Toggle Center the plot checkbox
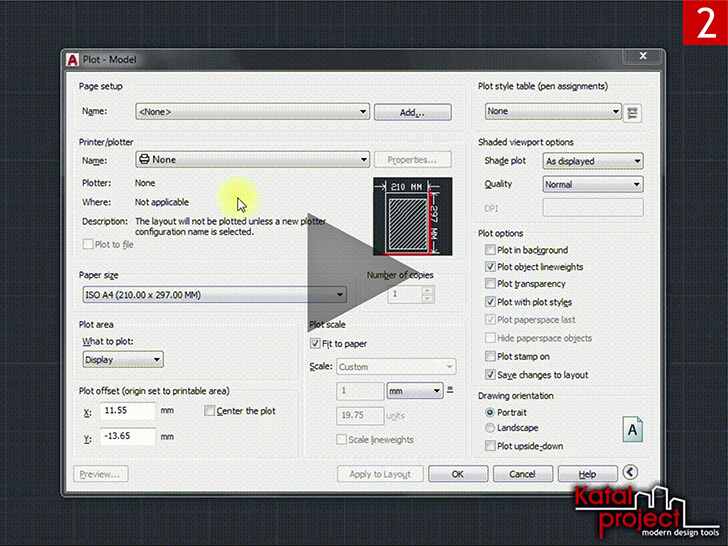 pos(209,410)
